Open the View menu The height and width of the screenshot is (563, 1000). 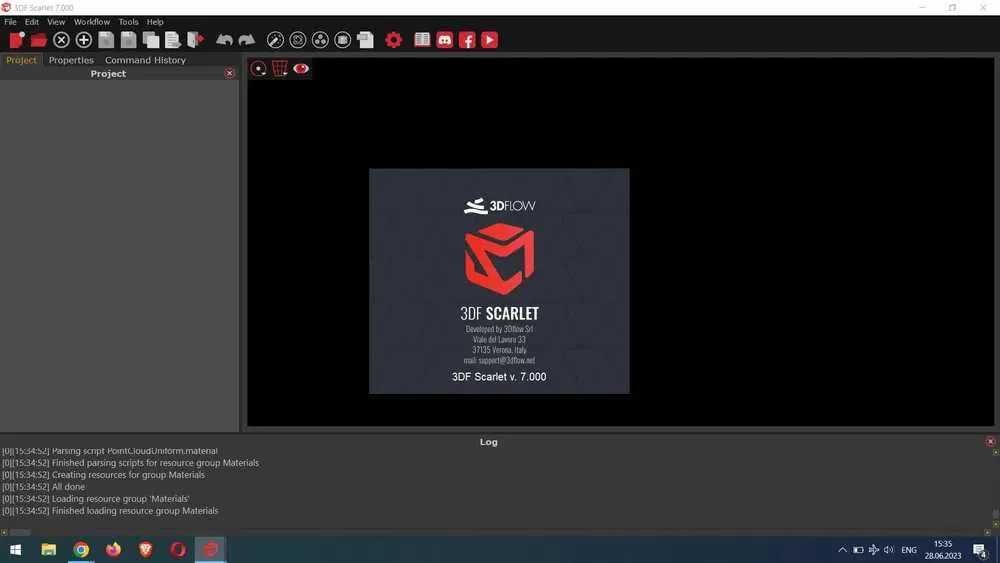[56, 22]
